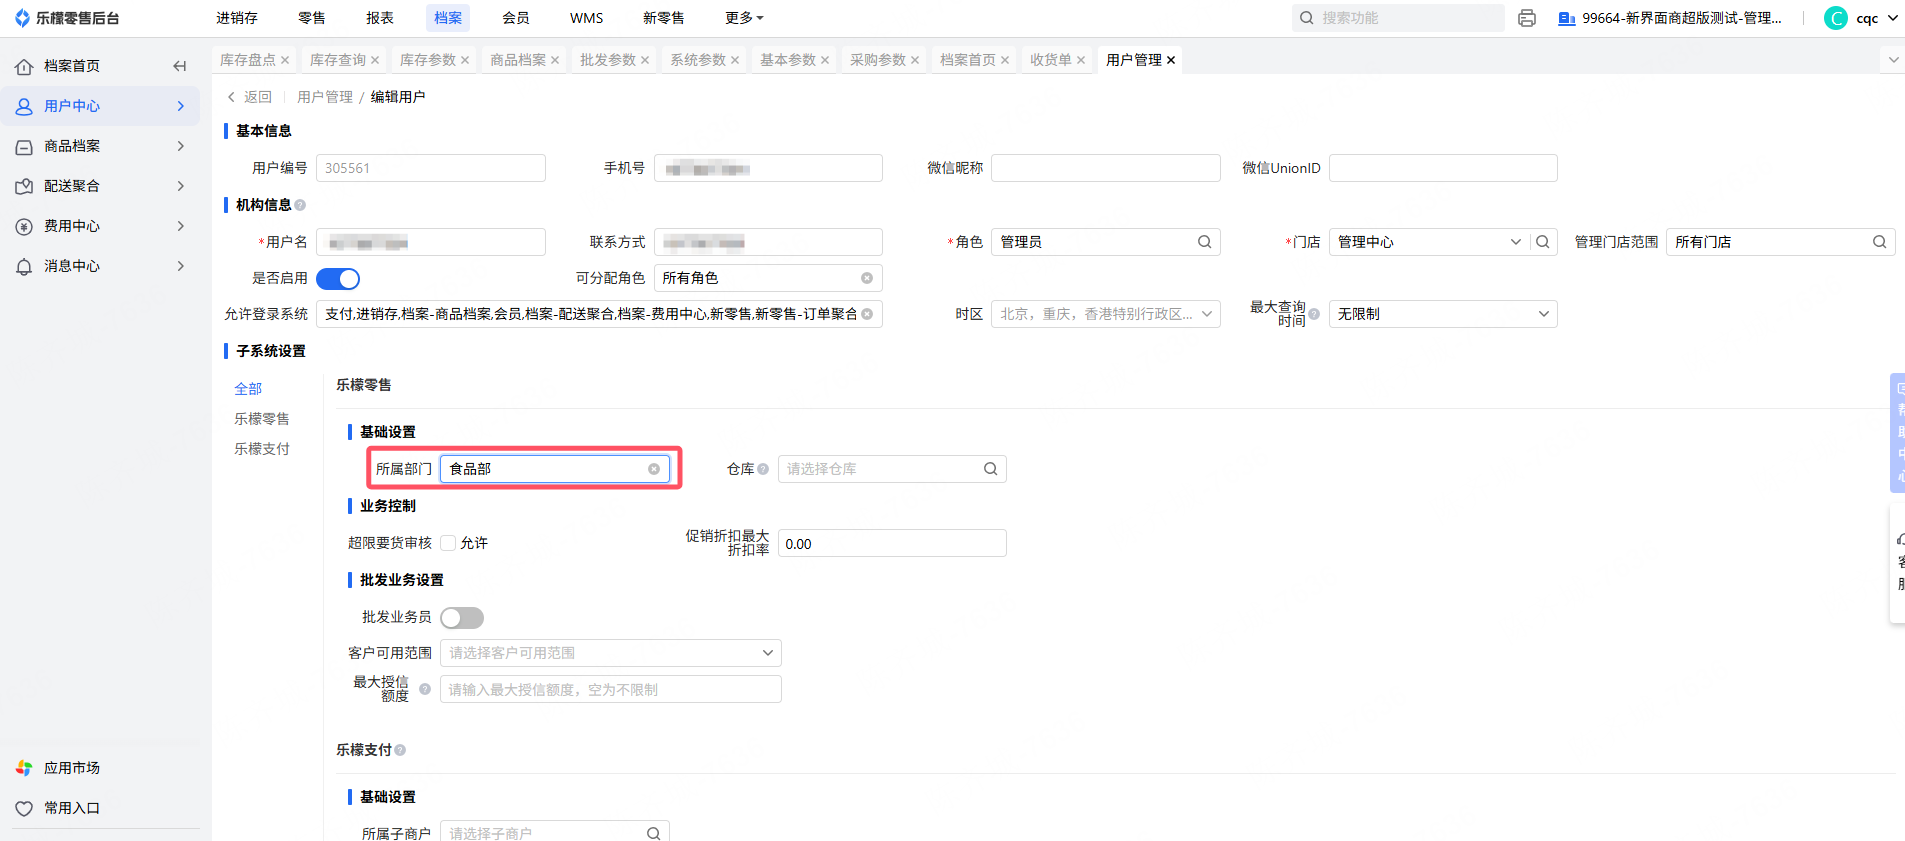Open 常用入口 in the sidebar
The width and height of the screenshot is (1905, 841).
coord(72,808)
